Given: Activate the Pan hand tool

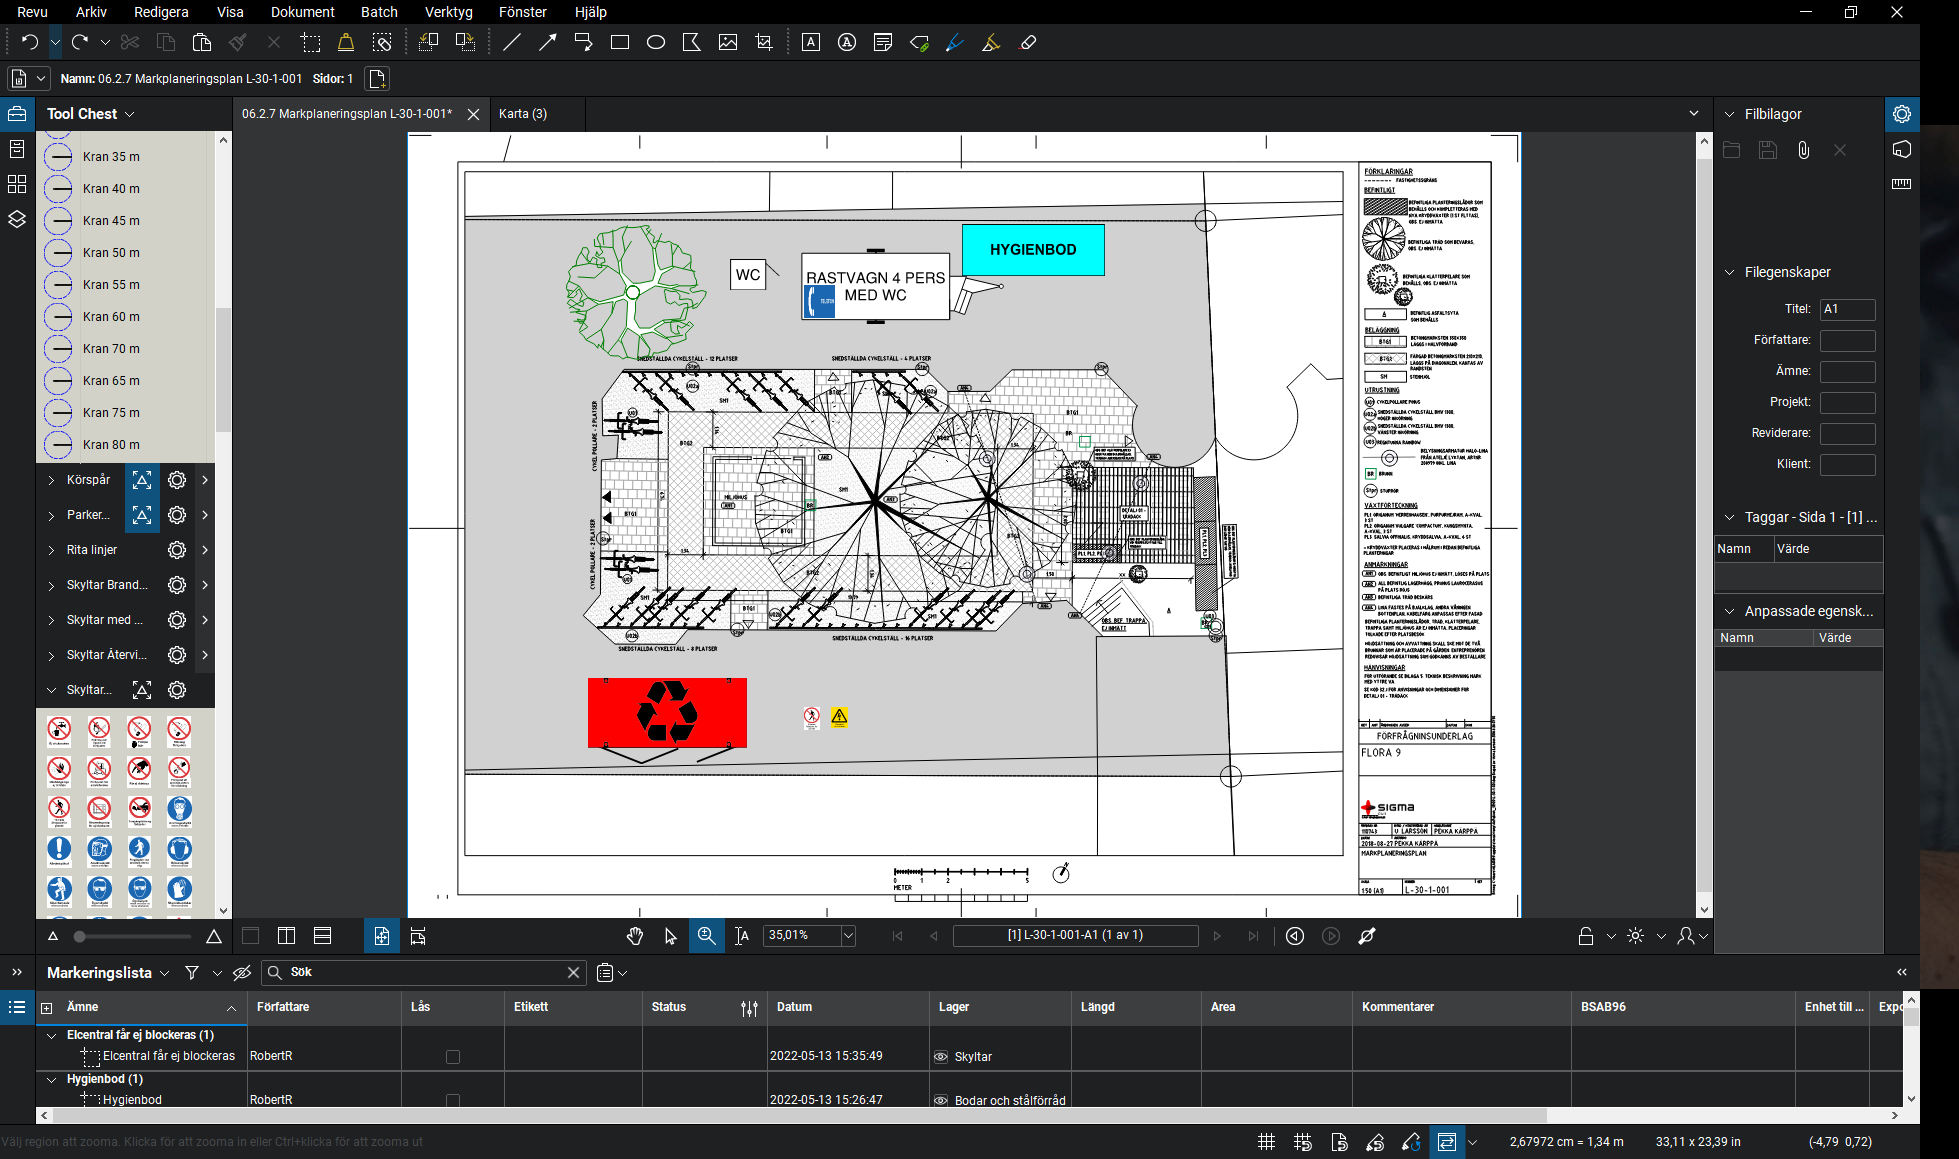Looking at the screenshot, I should point(635,936).
